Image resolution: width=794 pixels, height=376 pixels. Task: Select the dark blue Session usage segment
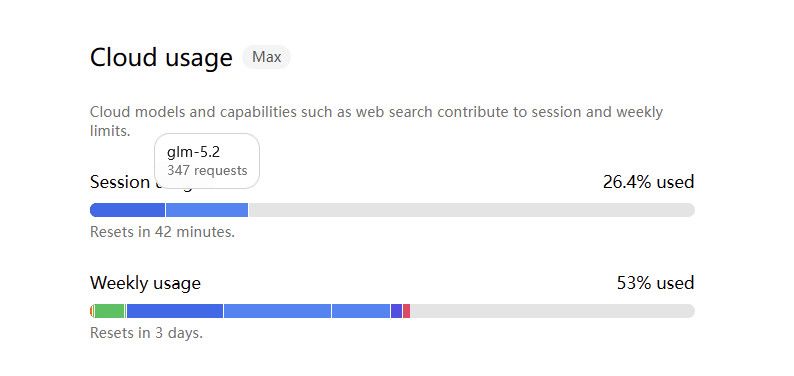tap(128, 210)
